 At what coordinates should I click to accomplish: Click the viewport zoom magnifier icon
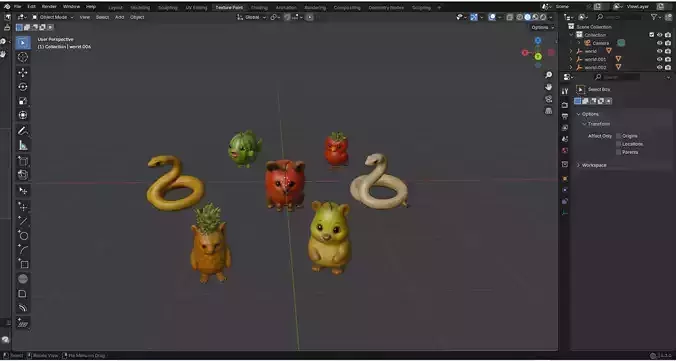pyautogui.click(x=548, y=75)
